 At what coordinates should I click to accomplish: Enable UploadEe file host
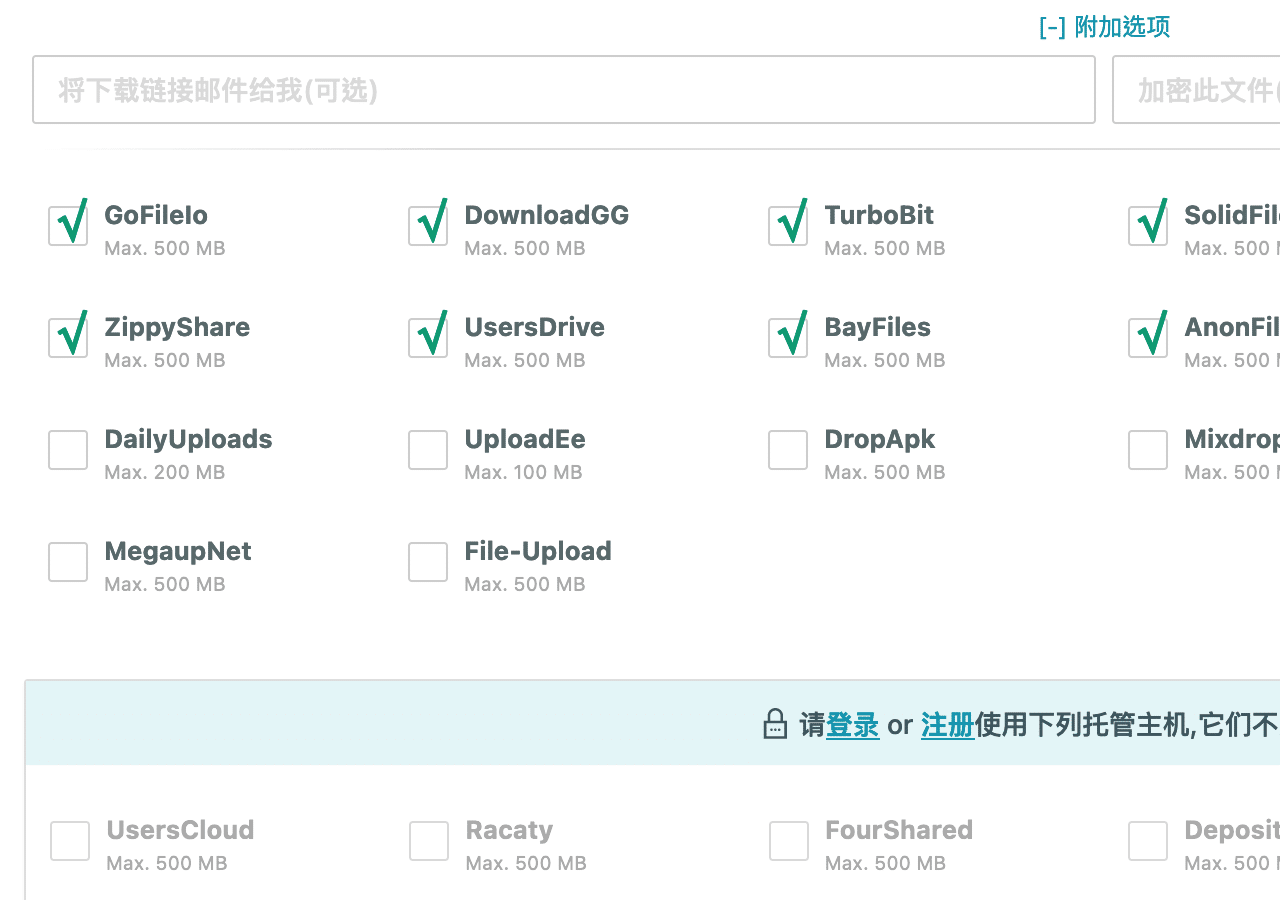(428, 450)
